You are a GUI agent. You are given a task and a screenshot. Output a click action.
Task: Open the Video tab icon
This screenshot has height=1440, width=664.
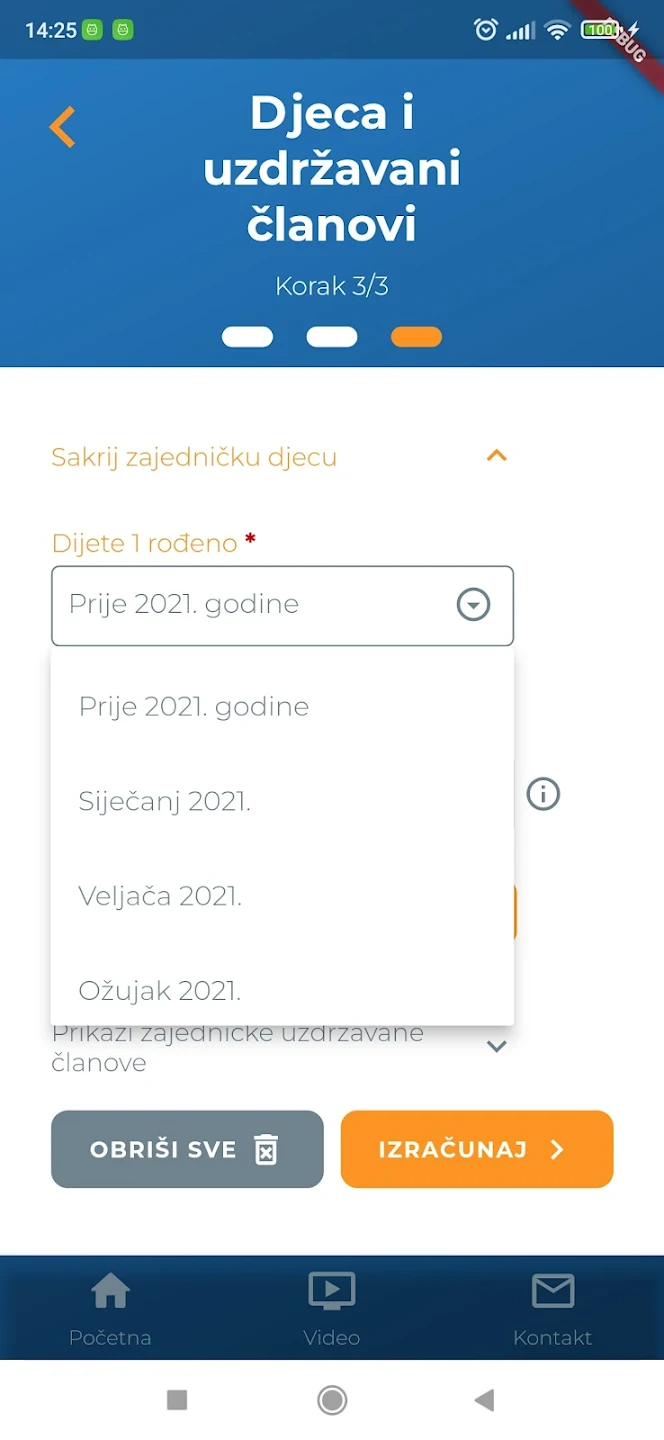[331, 1291]
